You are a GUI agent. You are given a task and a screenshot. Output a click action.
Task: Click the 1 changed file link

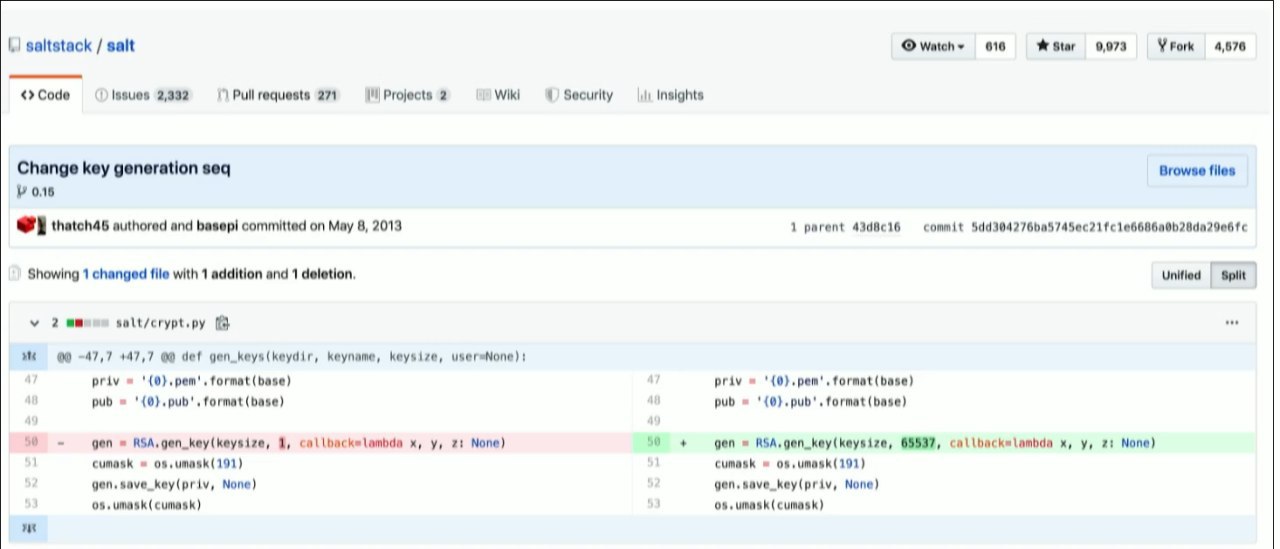[x=126, y=273]
